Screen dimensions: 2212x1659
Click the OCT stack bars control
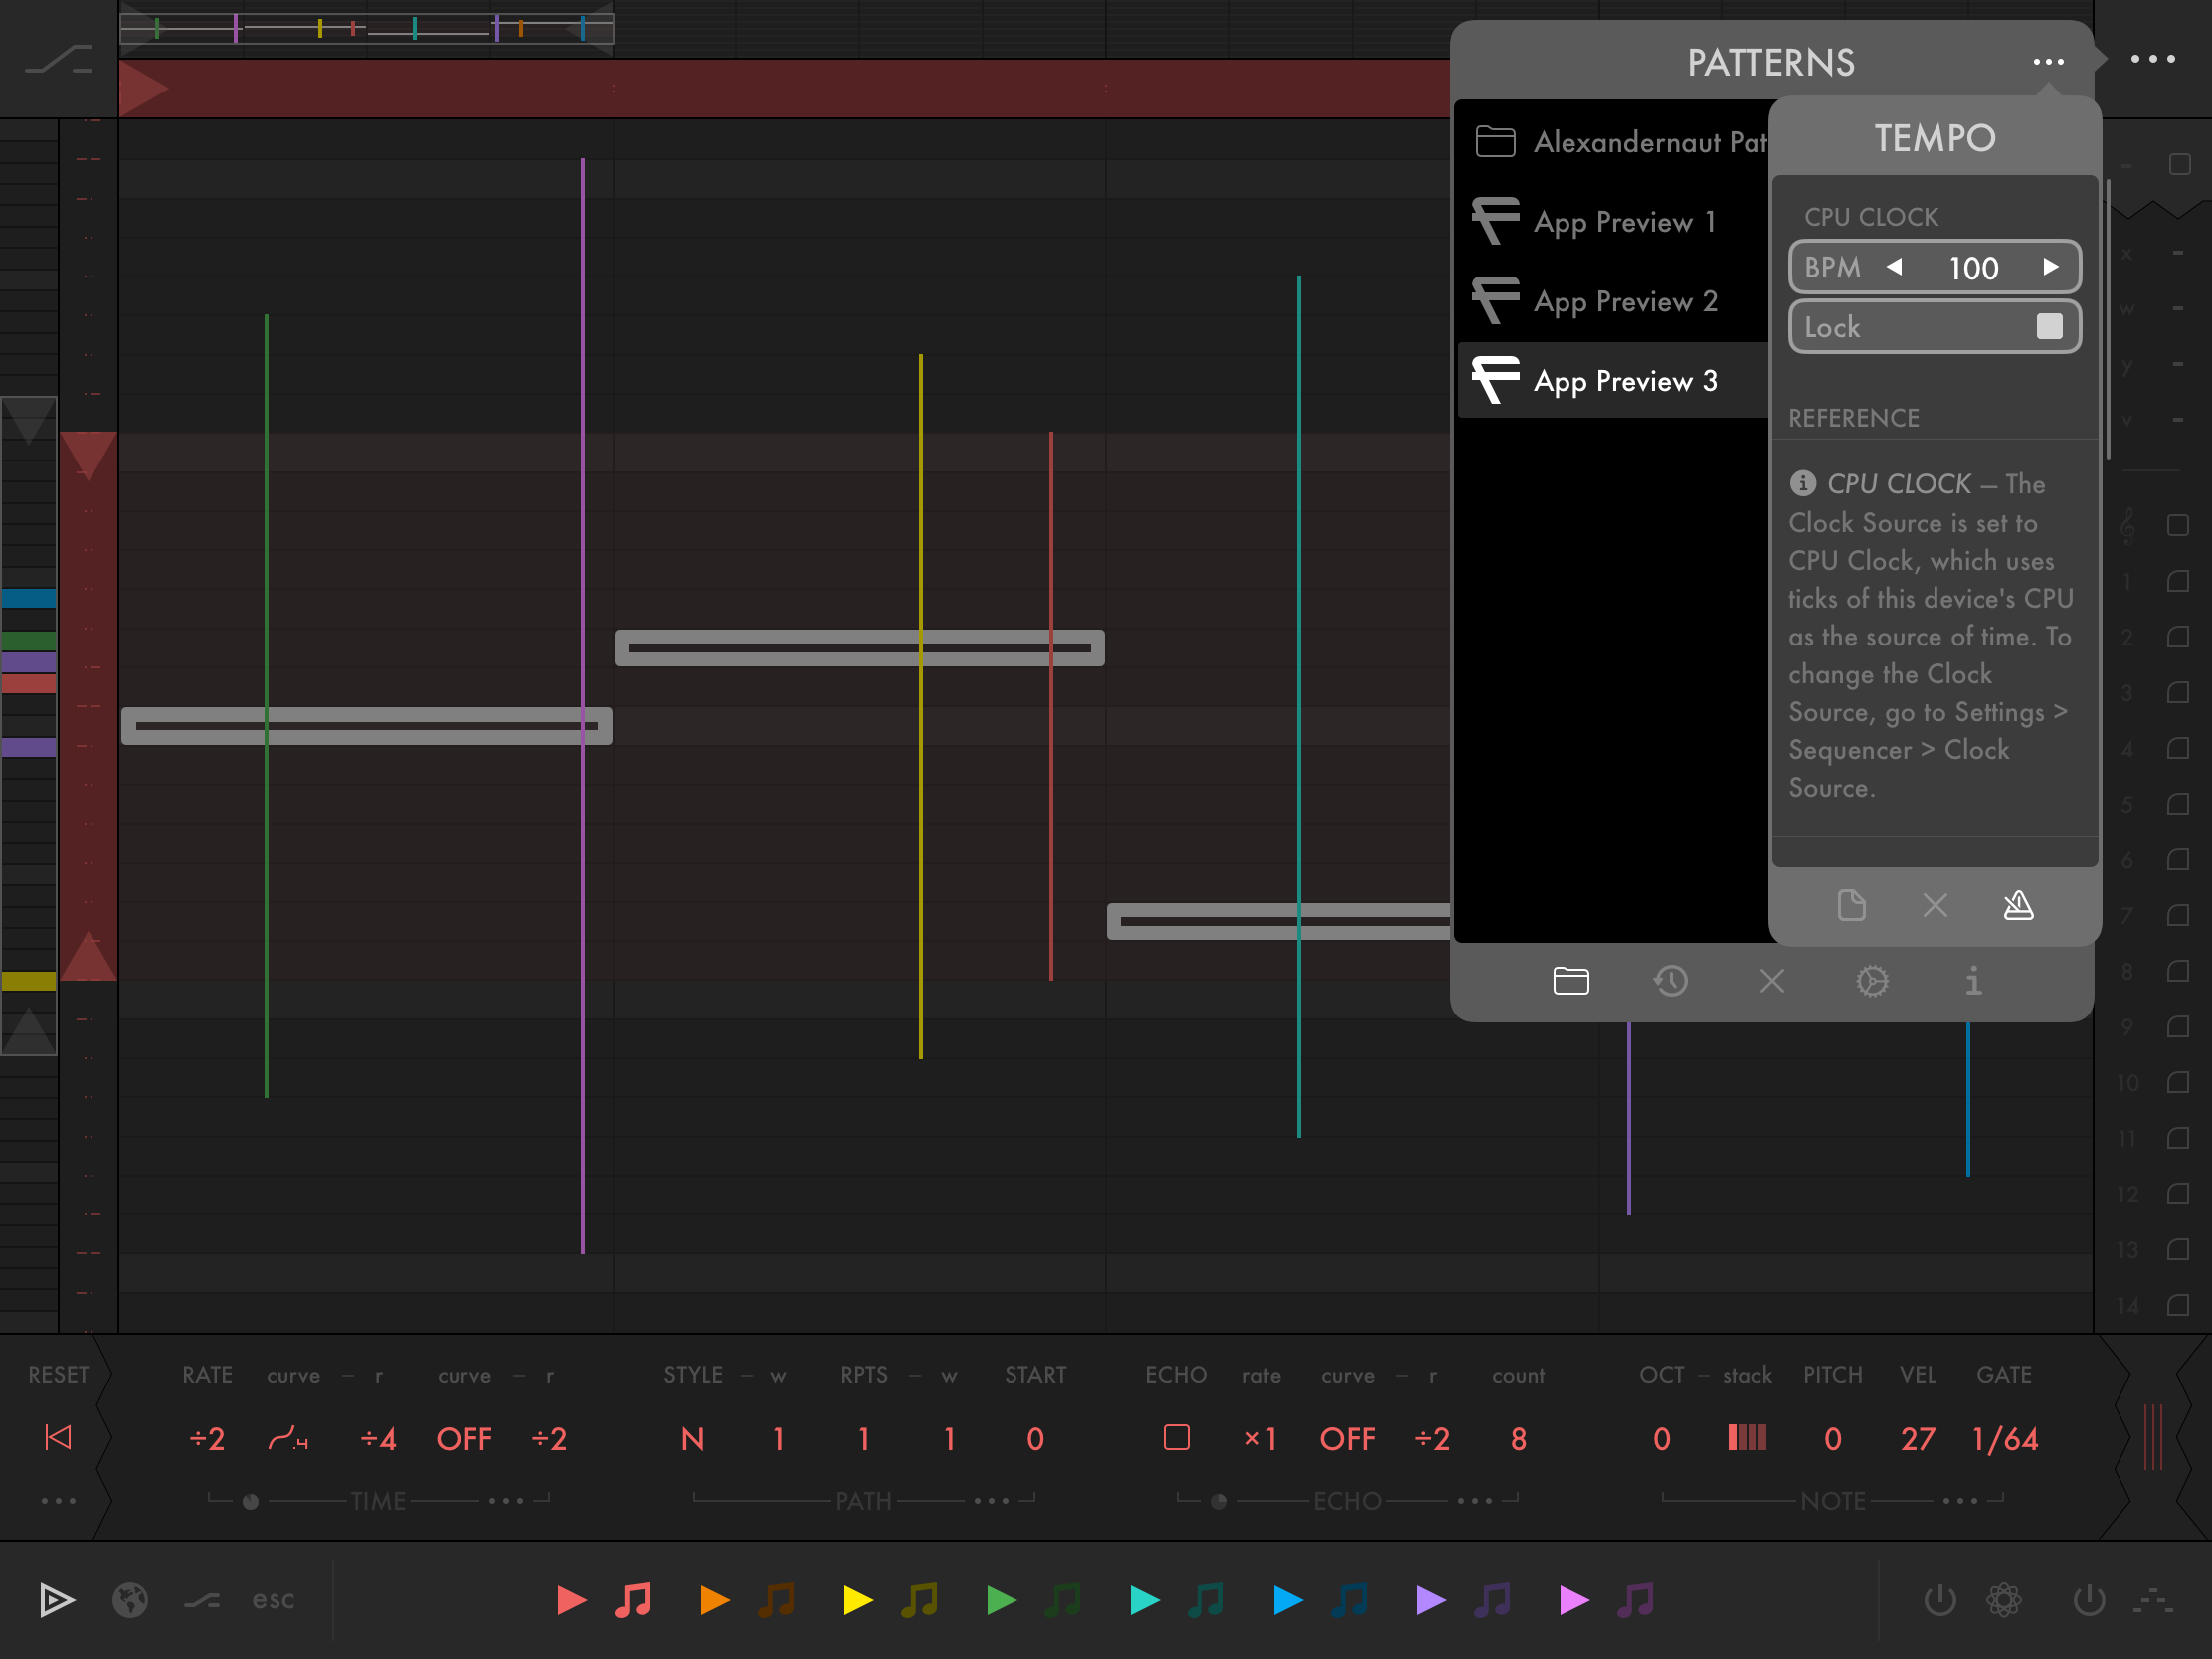(x=1747, y=1438)
